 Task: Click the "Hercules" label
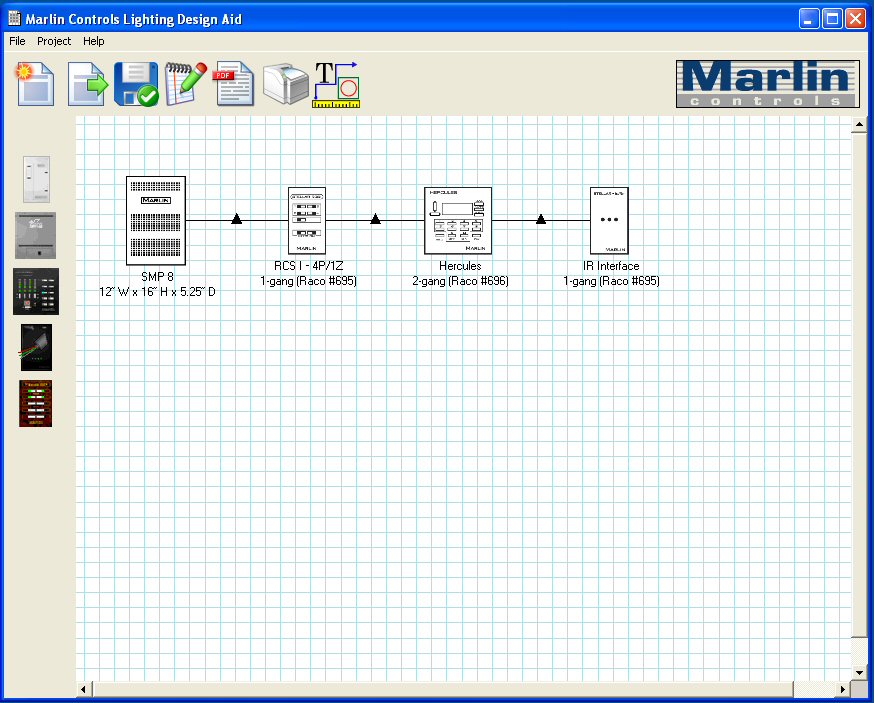(460, 266)
